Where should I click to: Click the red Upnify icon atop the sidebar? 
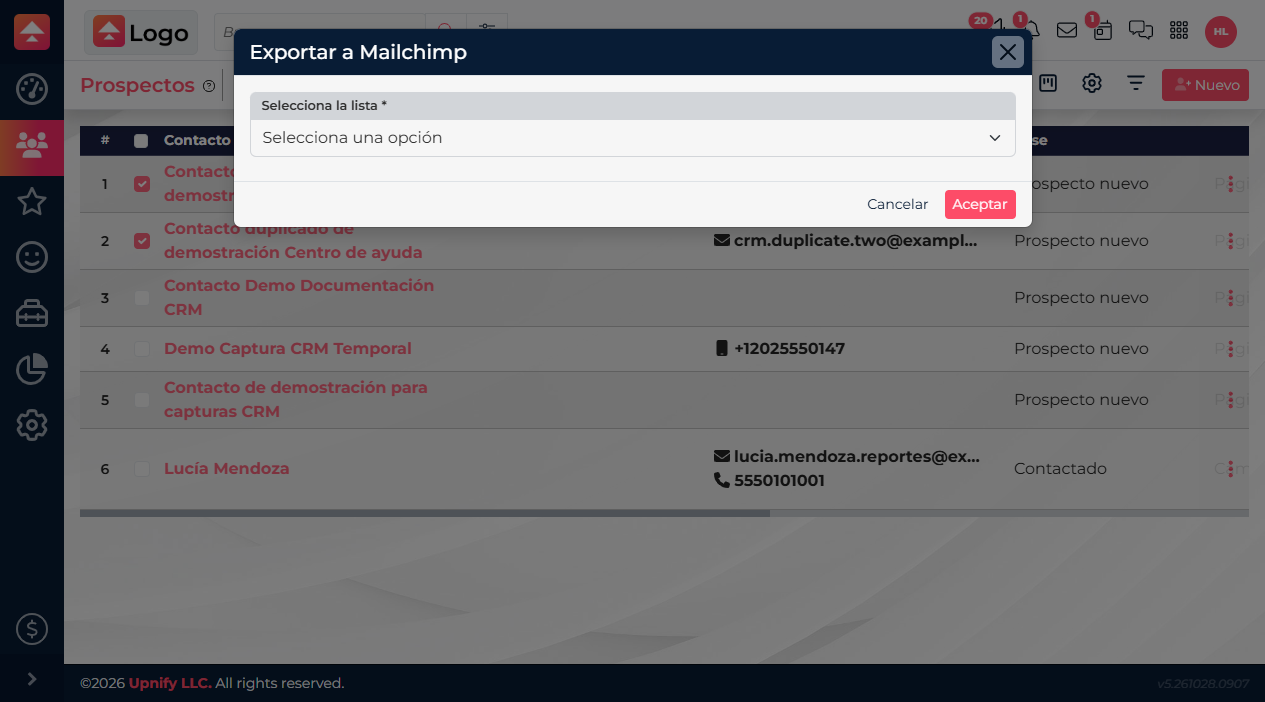pyautogui.click(x=32, y=32)
